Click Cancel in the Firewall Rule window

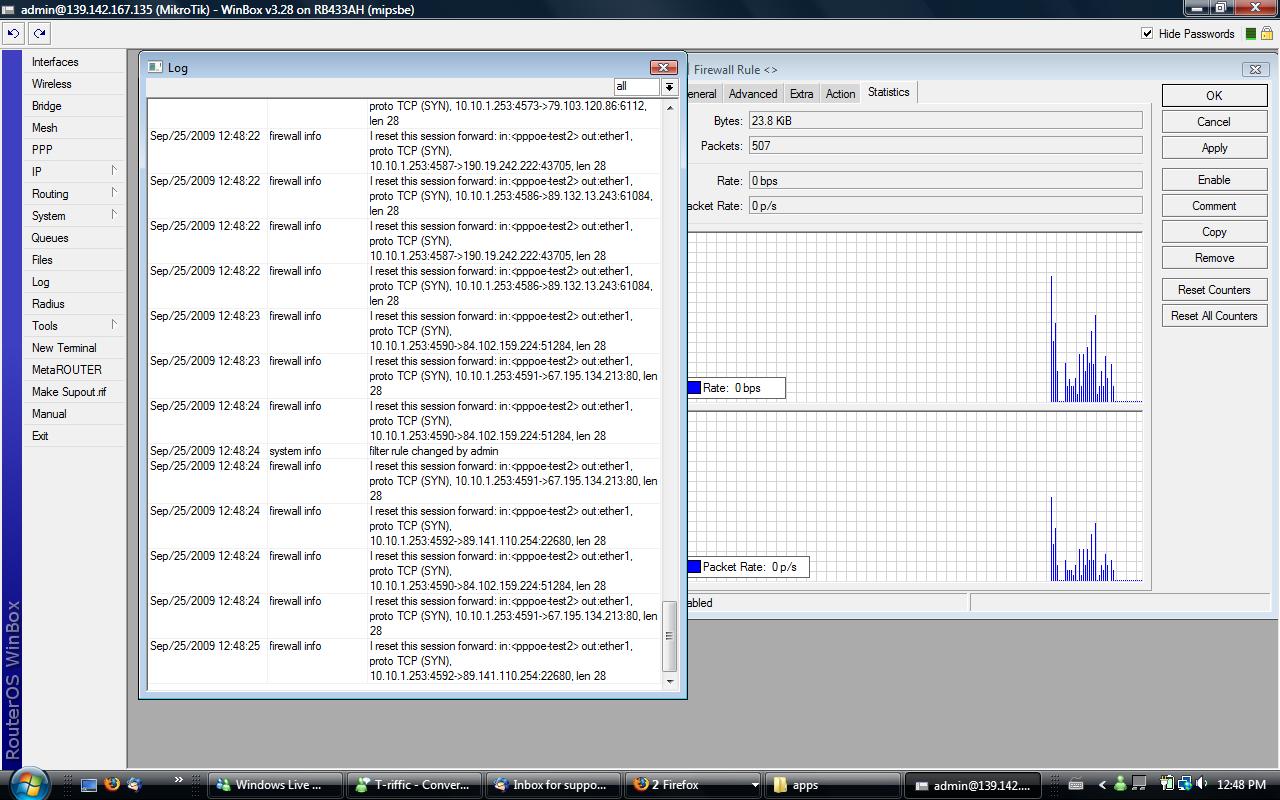pyautogui.click(x=1214, y=122)
